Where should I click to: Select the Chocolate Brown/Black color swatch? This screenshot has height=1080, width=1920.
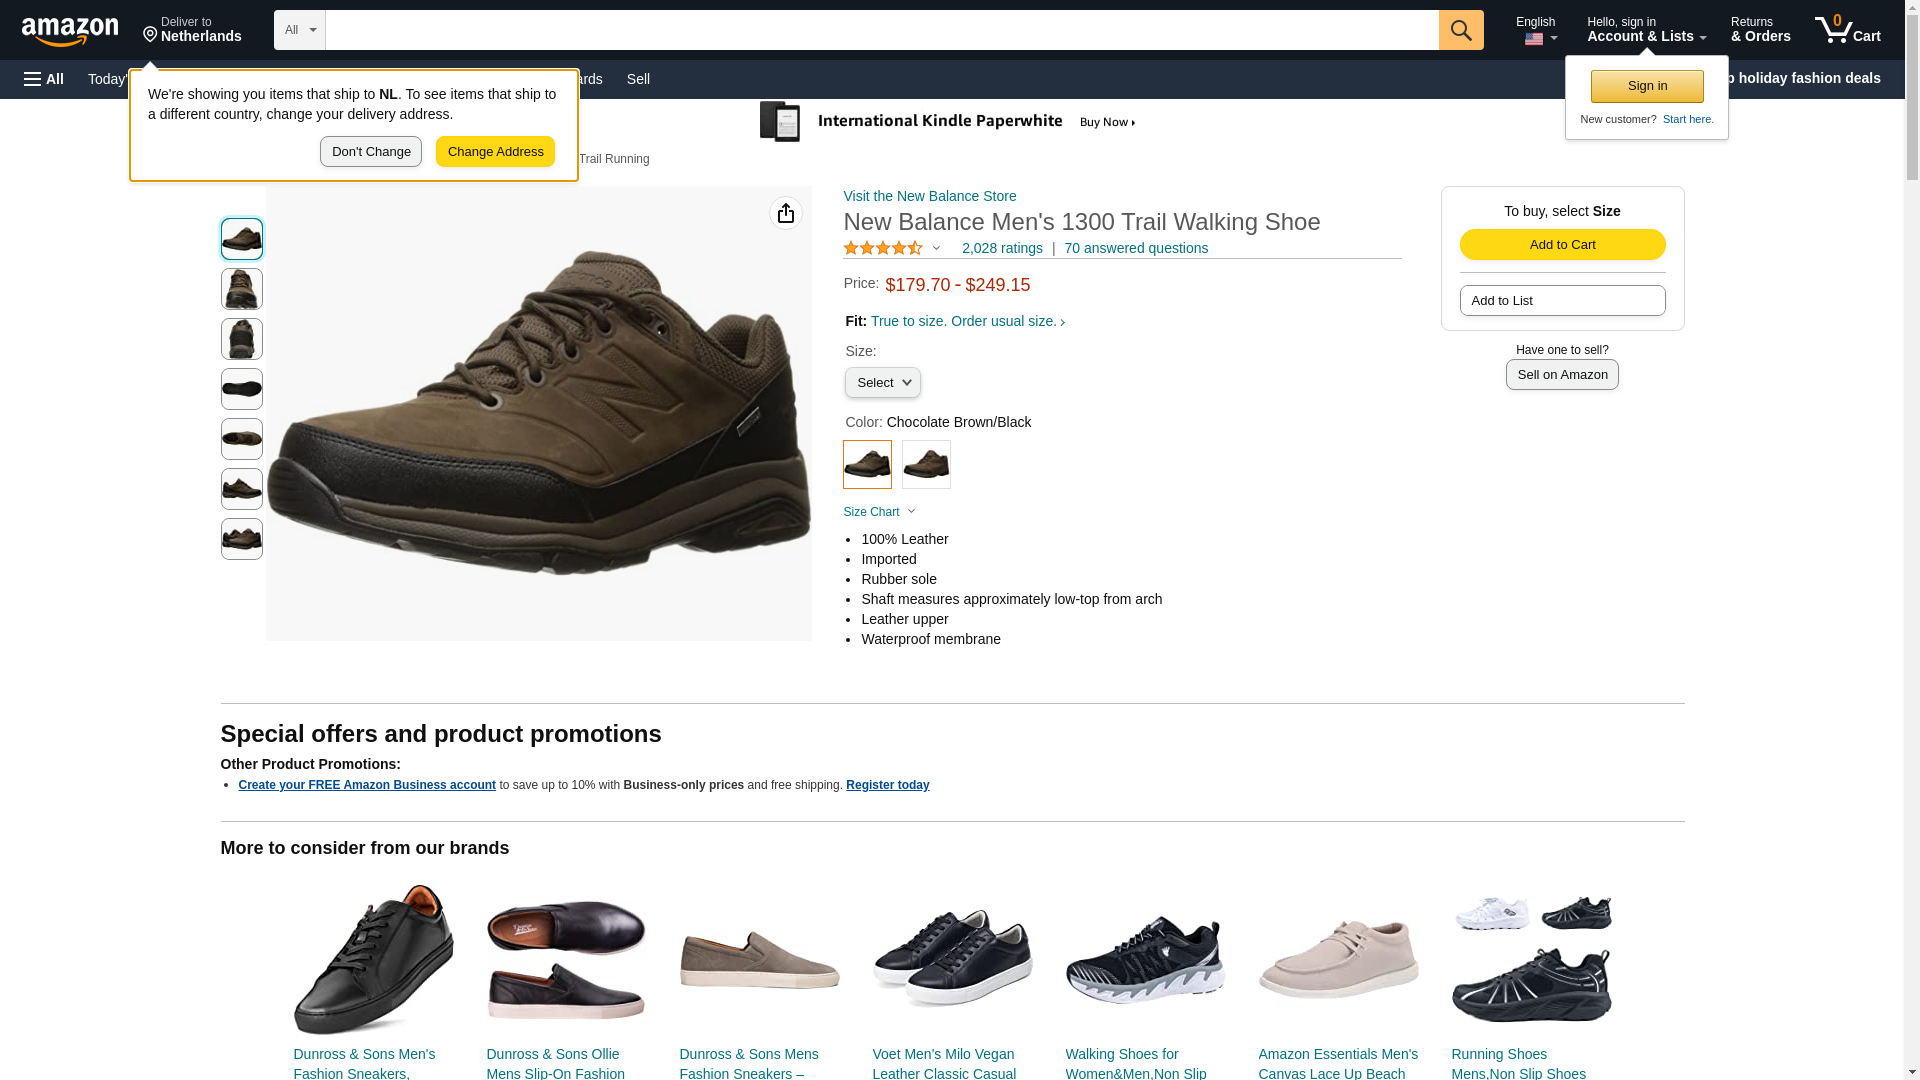point(867,465)
